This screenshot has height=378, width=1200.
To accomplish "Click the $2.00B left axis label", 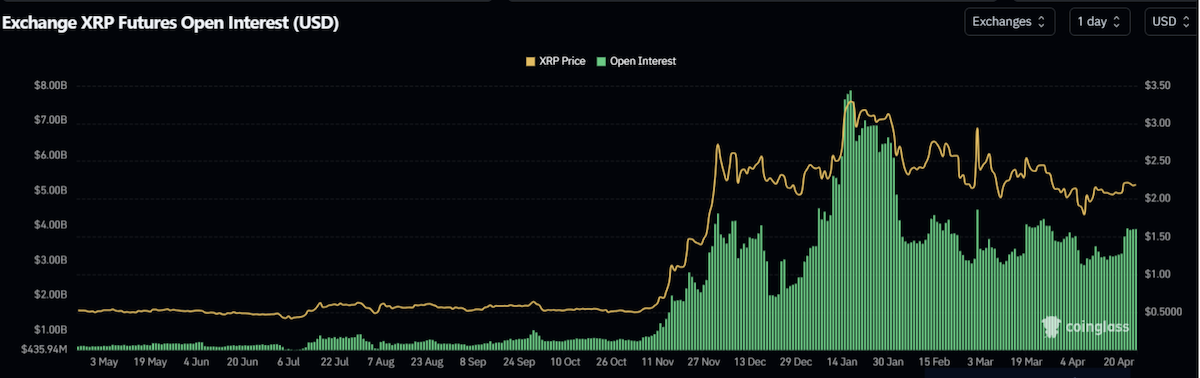I will pyautogui.click(x=50, y=295).
